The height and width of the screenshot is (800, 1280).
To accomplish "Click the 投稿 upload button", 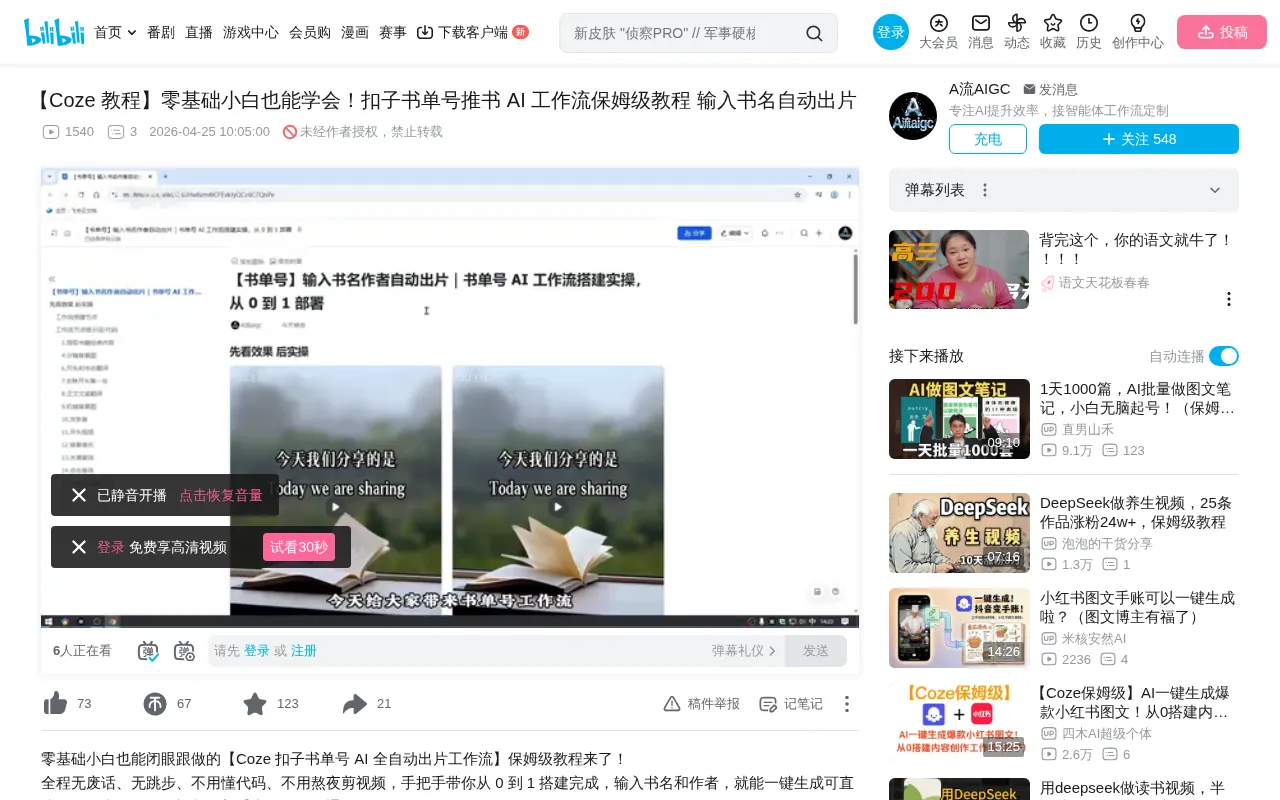I will [1222, 32].
